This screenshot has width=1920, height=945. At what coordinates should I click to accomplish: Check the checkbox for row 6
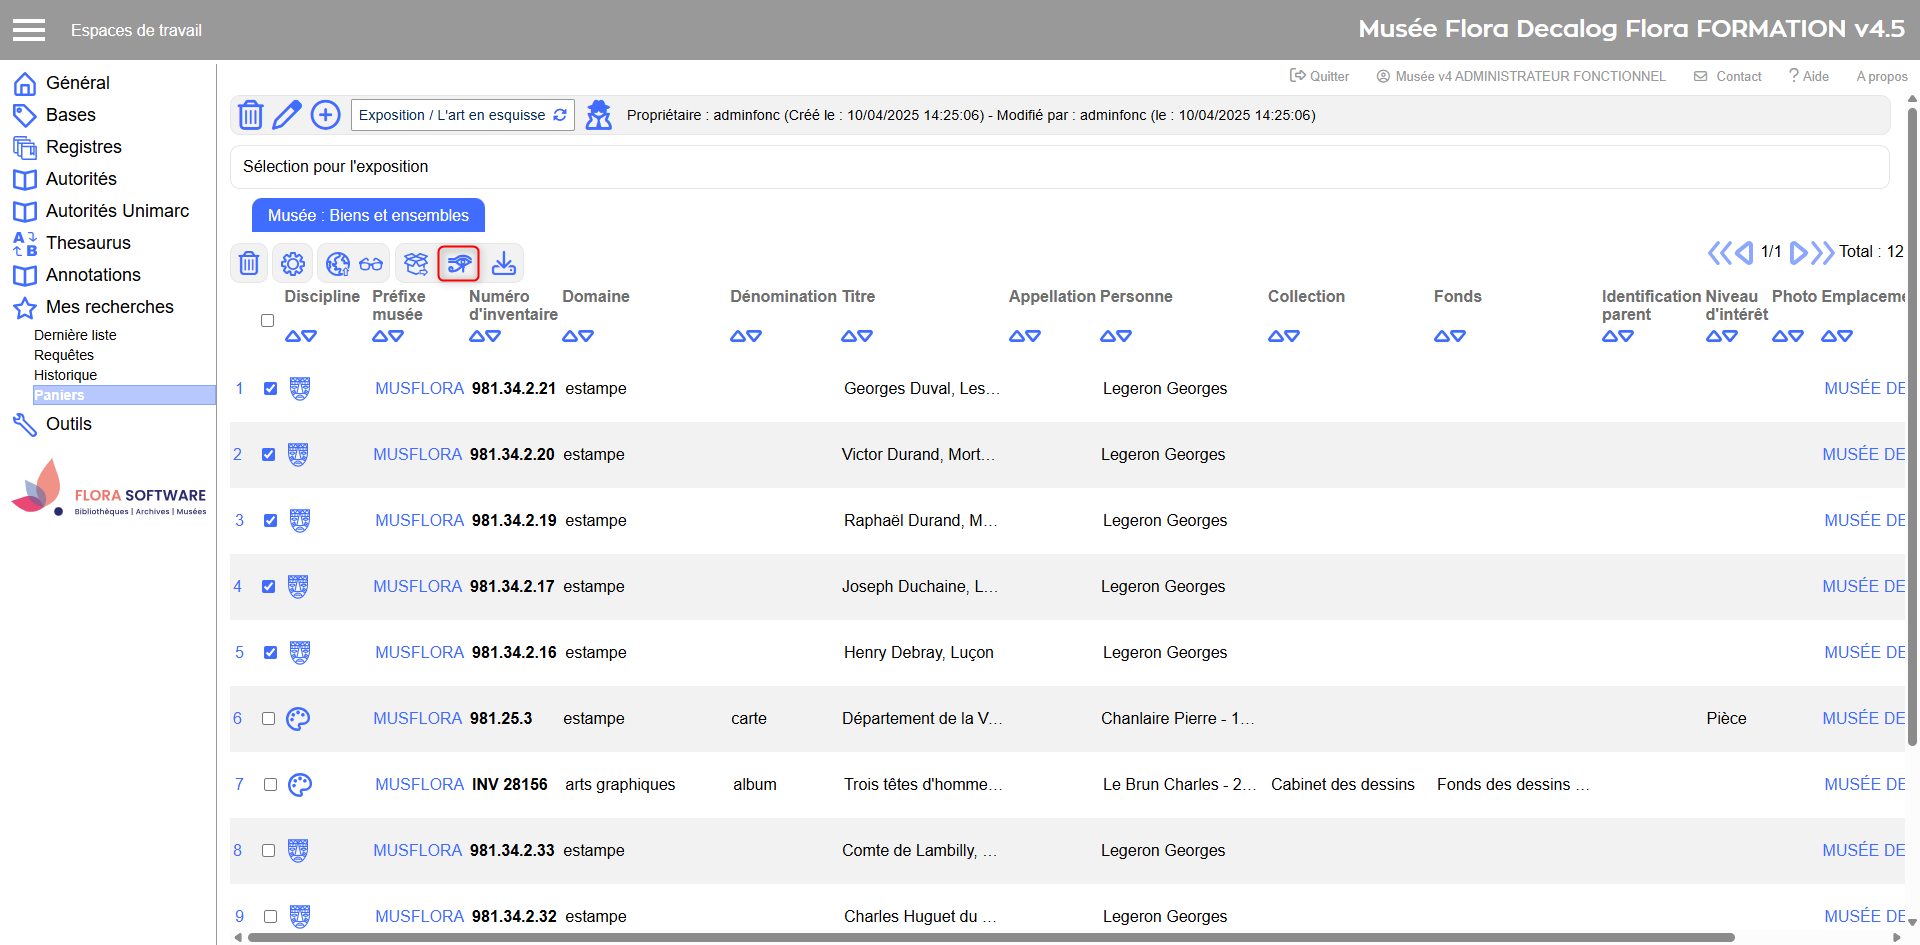268,719
